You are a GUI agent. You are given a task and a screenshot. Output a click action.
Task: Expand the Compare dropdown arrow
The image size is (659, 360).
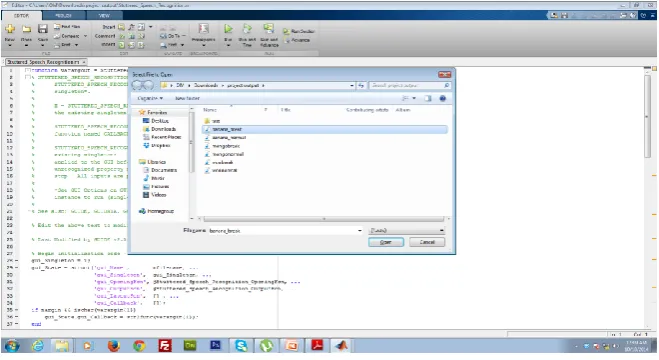[x=85, y=36]
